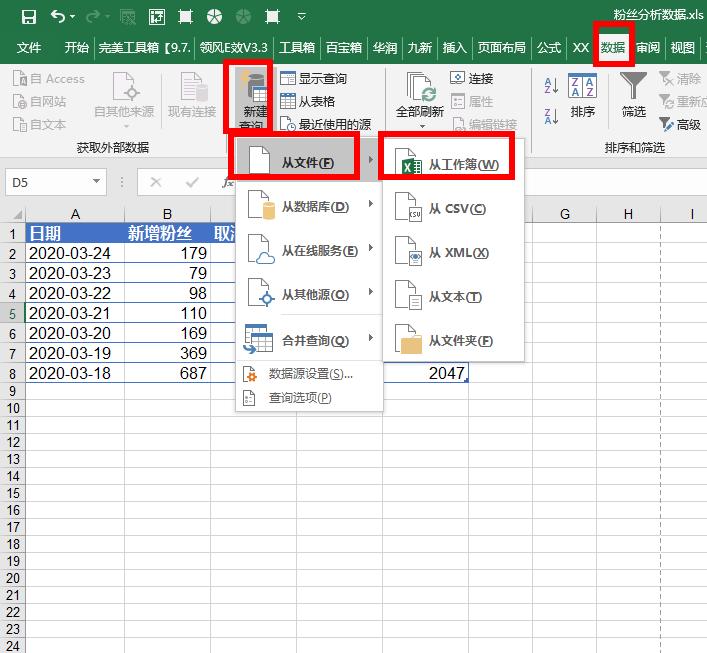This screenshot has width=707, height=653.
Task: Click cell with value 2047
Action: coord(426,373)
